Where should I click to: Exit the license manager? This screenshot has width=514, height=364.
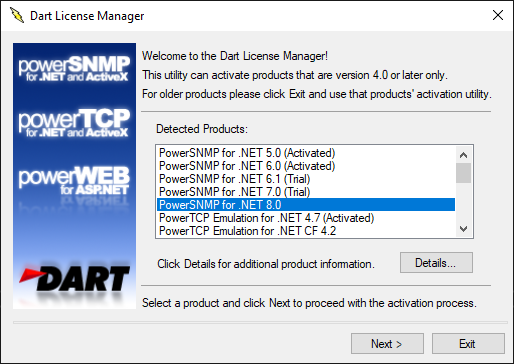point(468,343)
